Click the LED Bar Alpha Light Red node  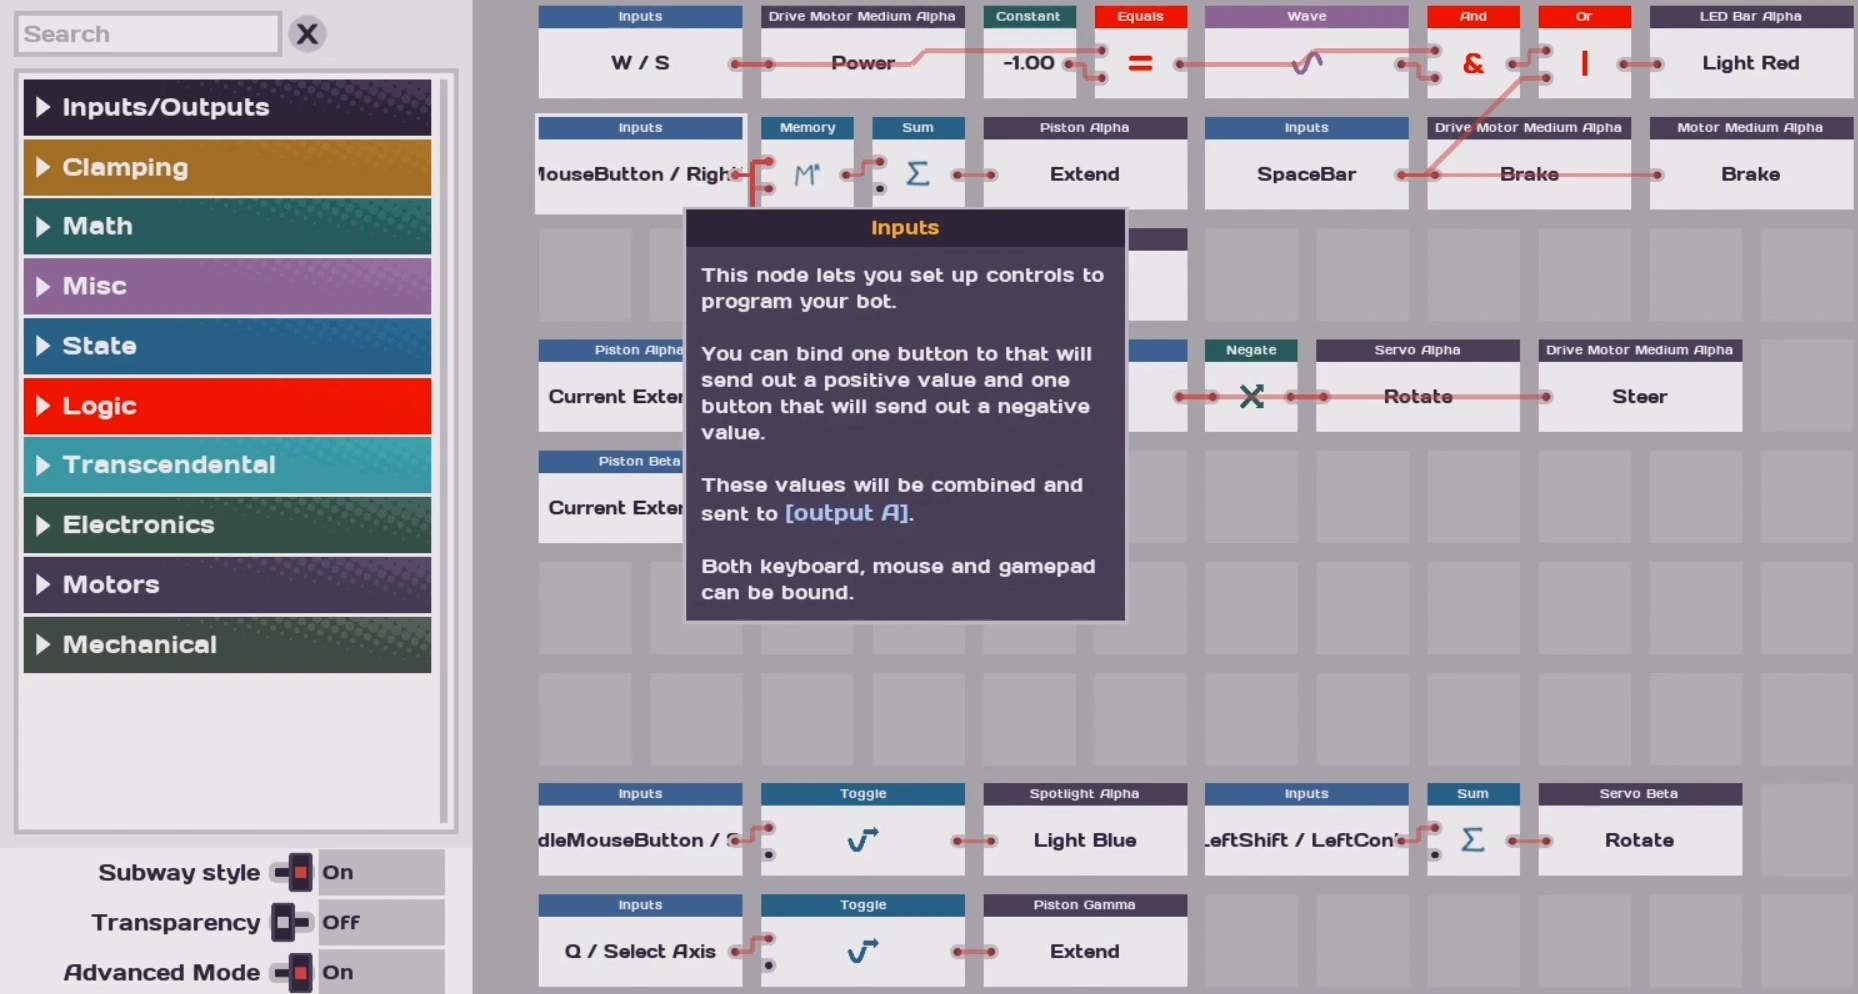(1750, 63)
